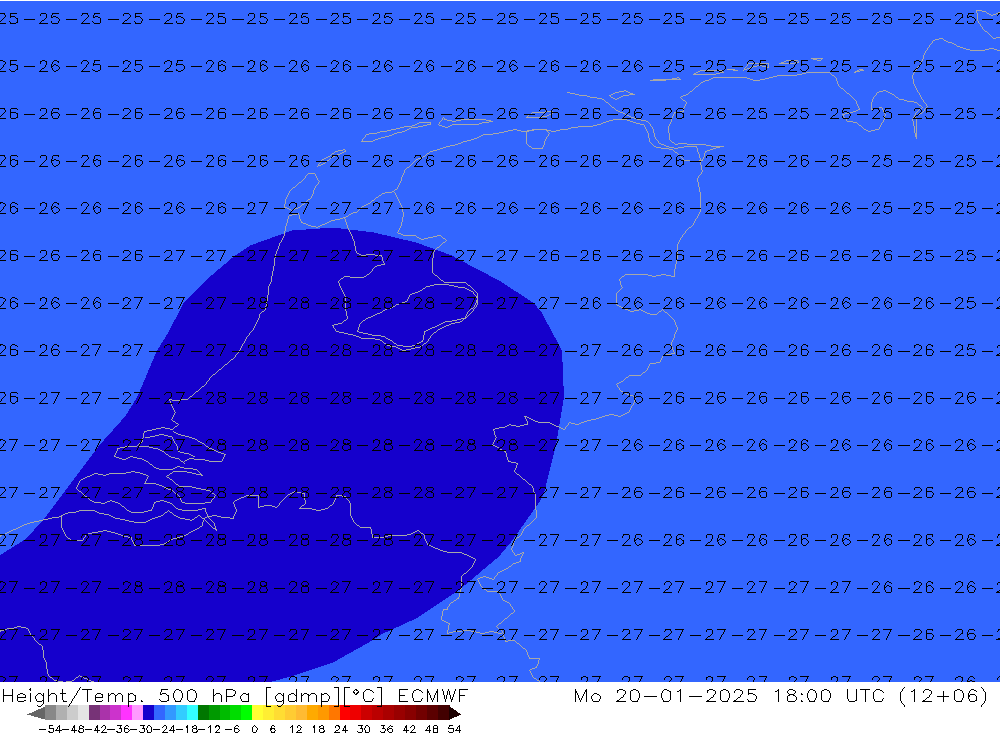Click the '500 hPa' level label

pos(206,695)
